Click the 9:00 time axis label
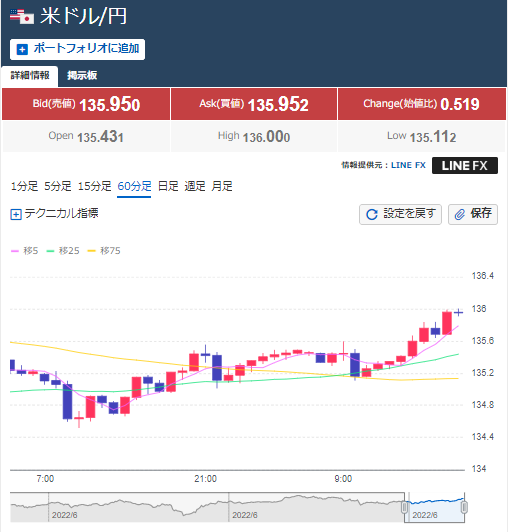508x532 pixels. pos(343,479)
